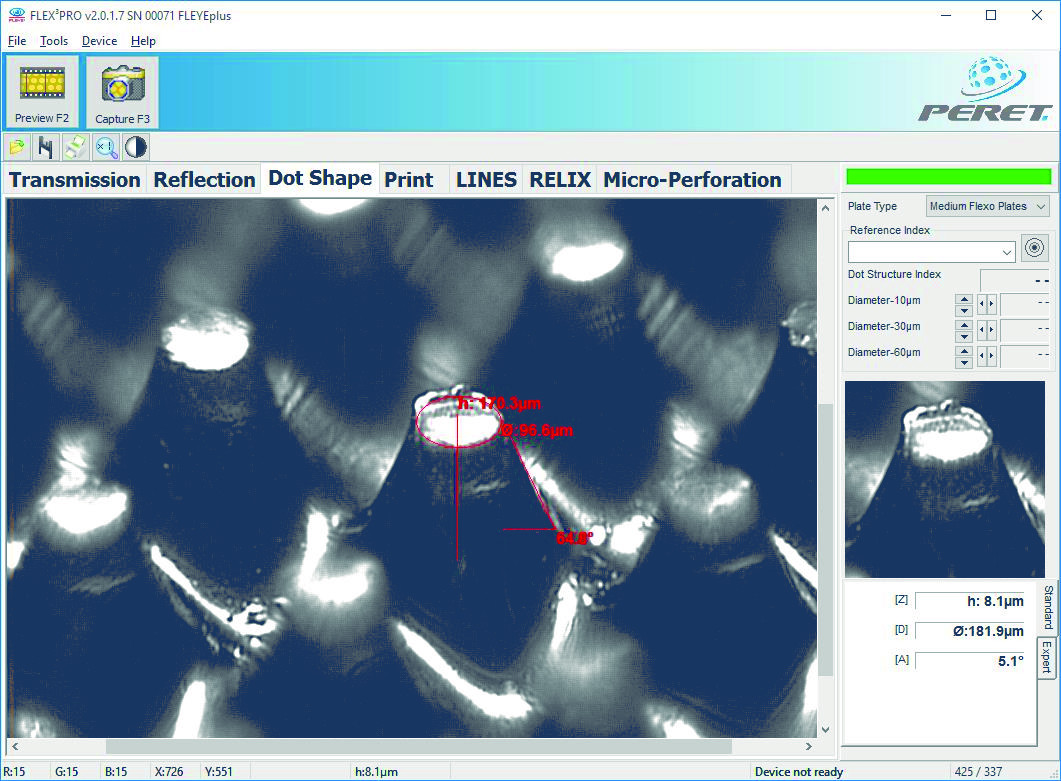Increase Diameter-10µm with up arrow

click(x=964, y=299)
